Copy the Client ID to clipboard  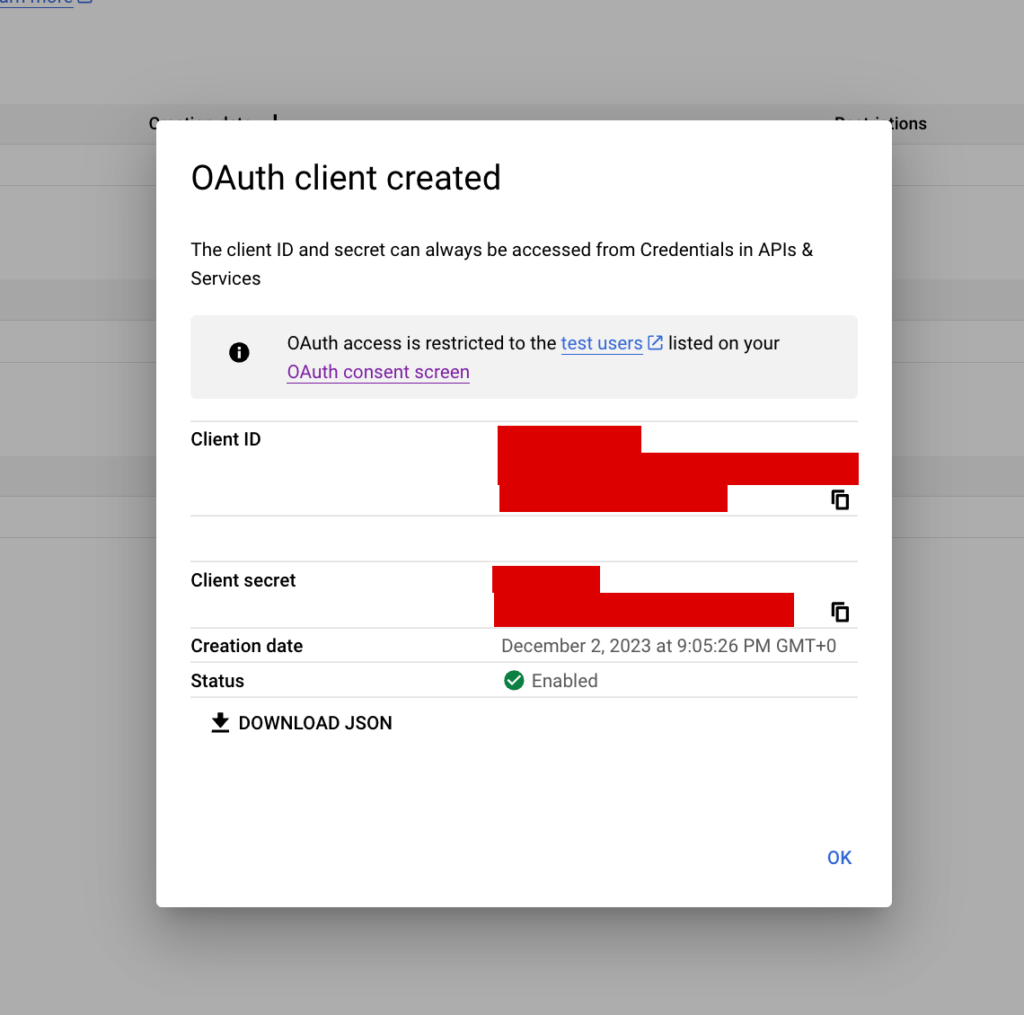click(x=840, y=500)
